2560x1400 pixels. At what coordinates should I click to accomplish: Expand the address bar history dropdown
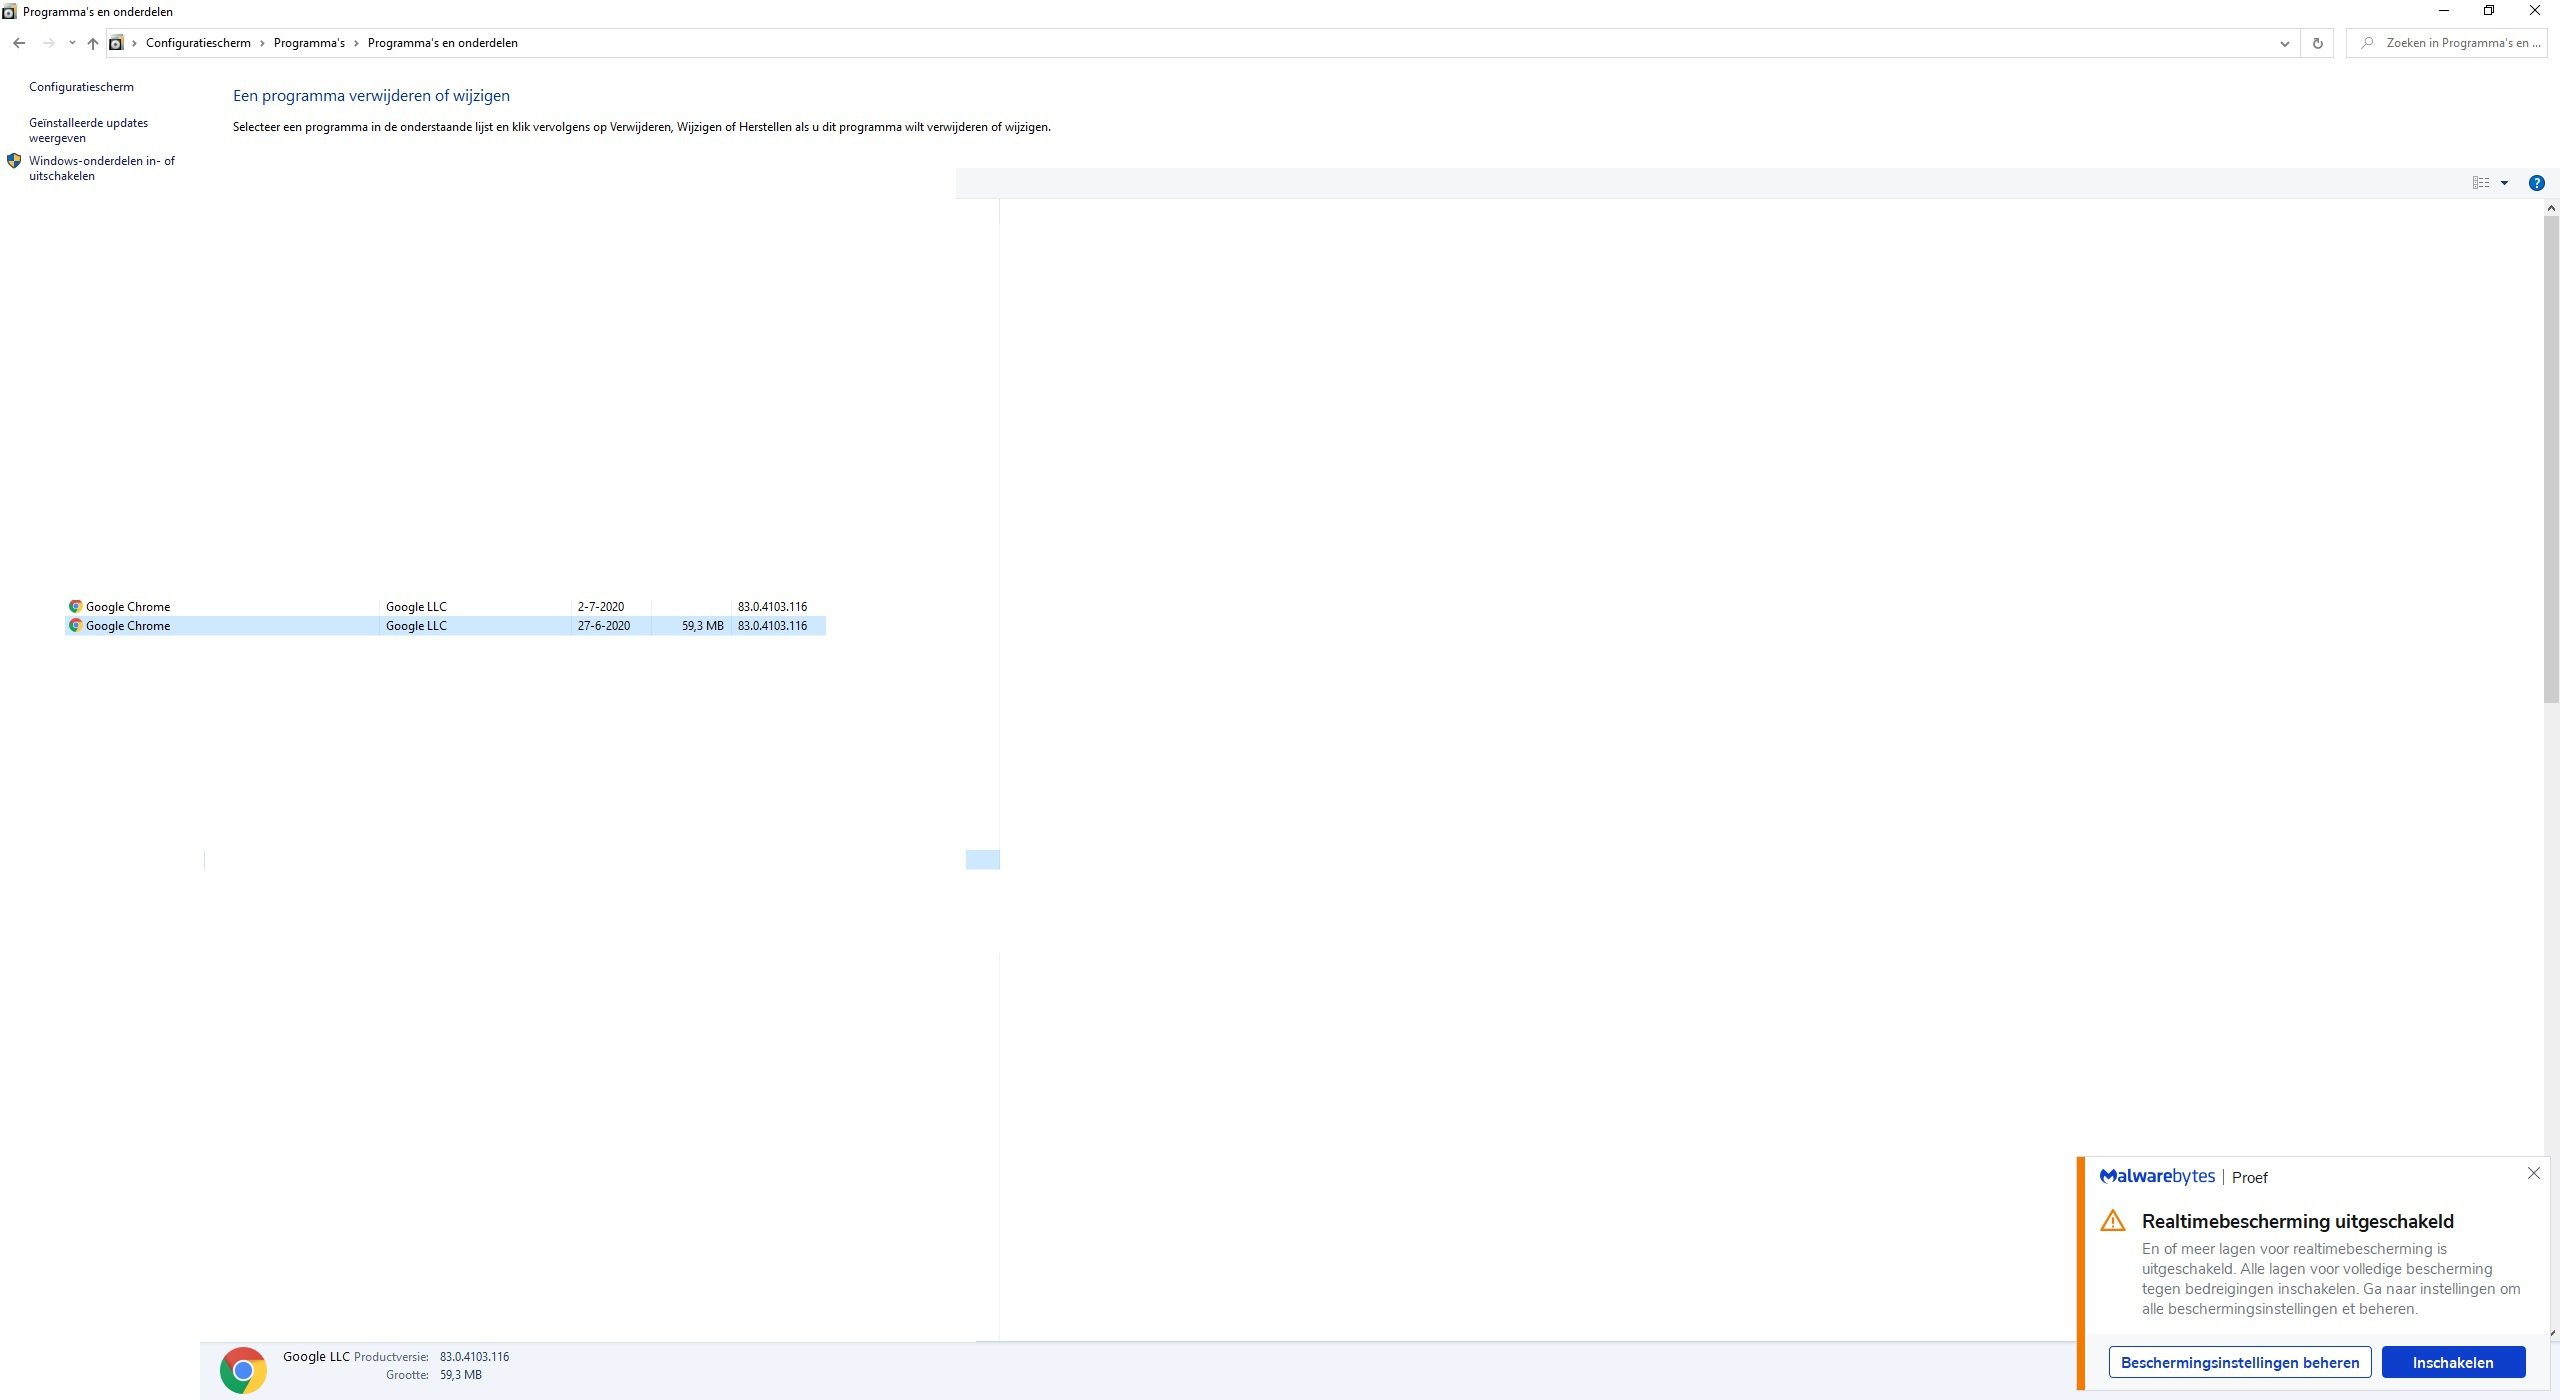(x=2284, y=43)
